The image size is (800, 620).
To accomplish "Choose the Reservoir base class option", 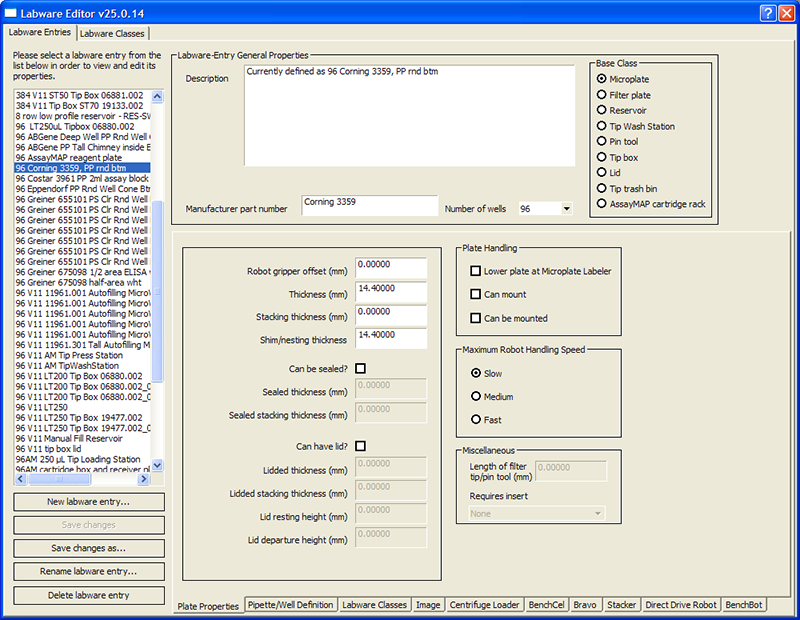I will [x=601, y=110].
